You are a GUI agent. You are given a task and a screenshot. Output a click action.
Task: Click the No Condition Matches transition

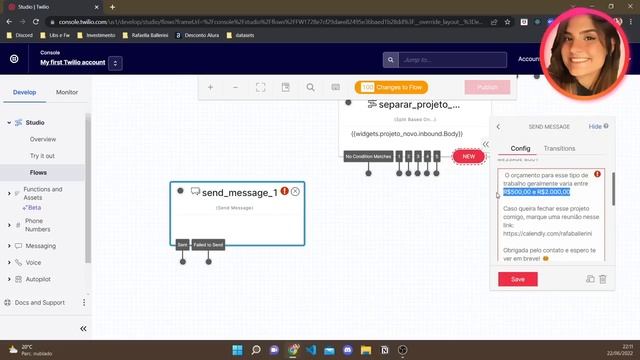(368, 156)
